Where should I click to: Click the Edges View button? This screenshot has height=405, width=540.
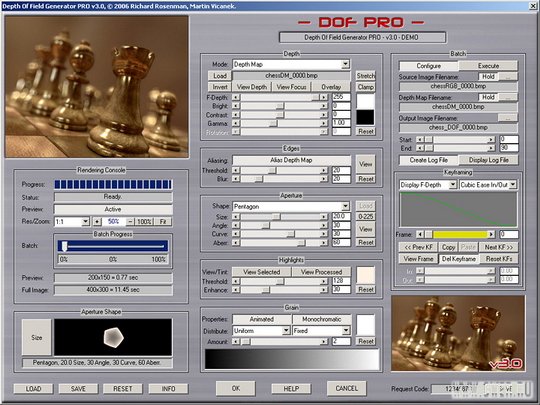tap(365, 164)
